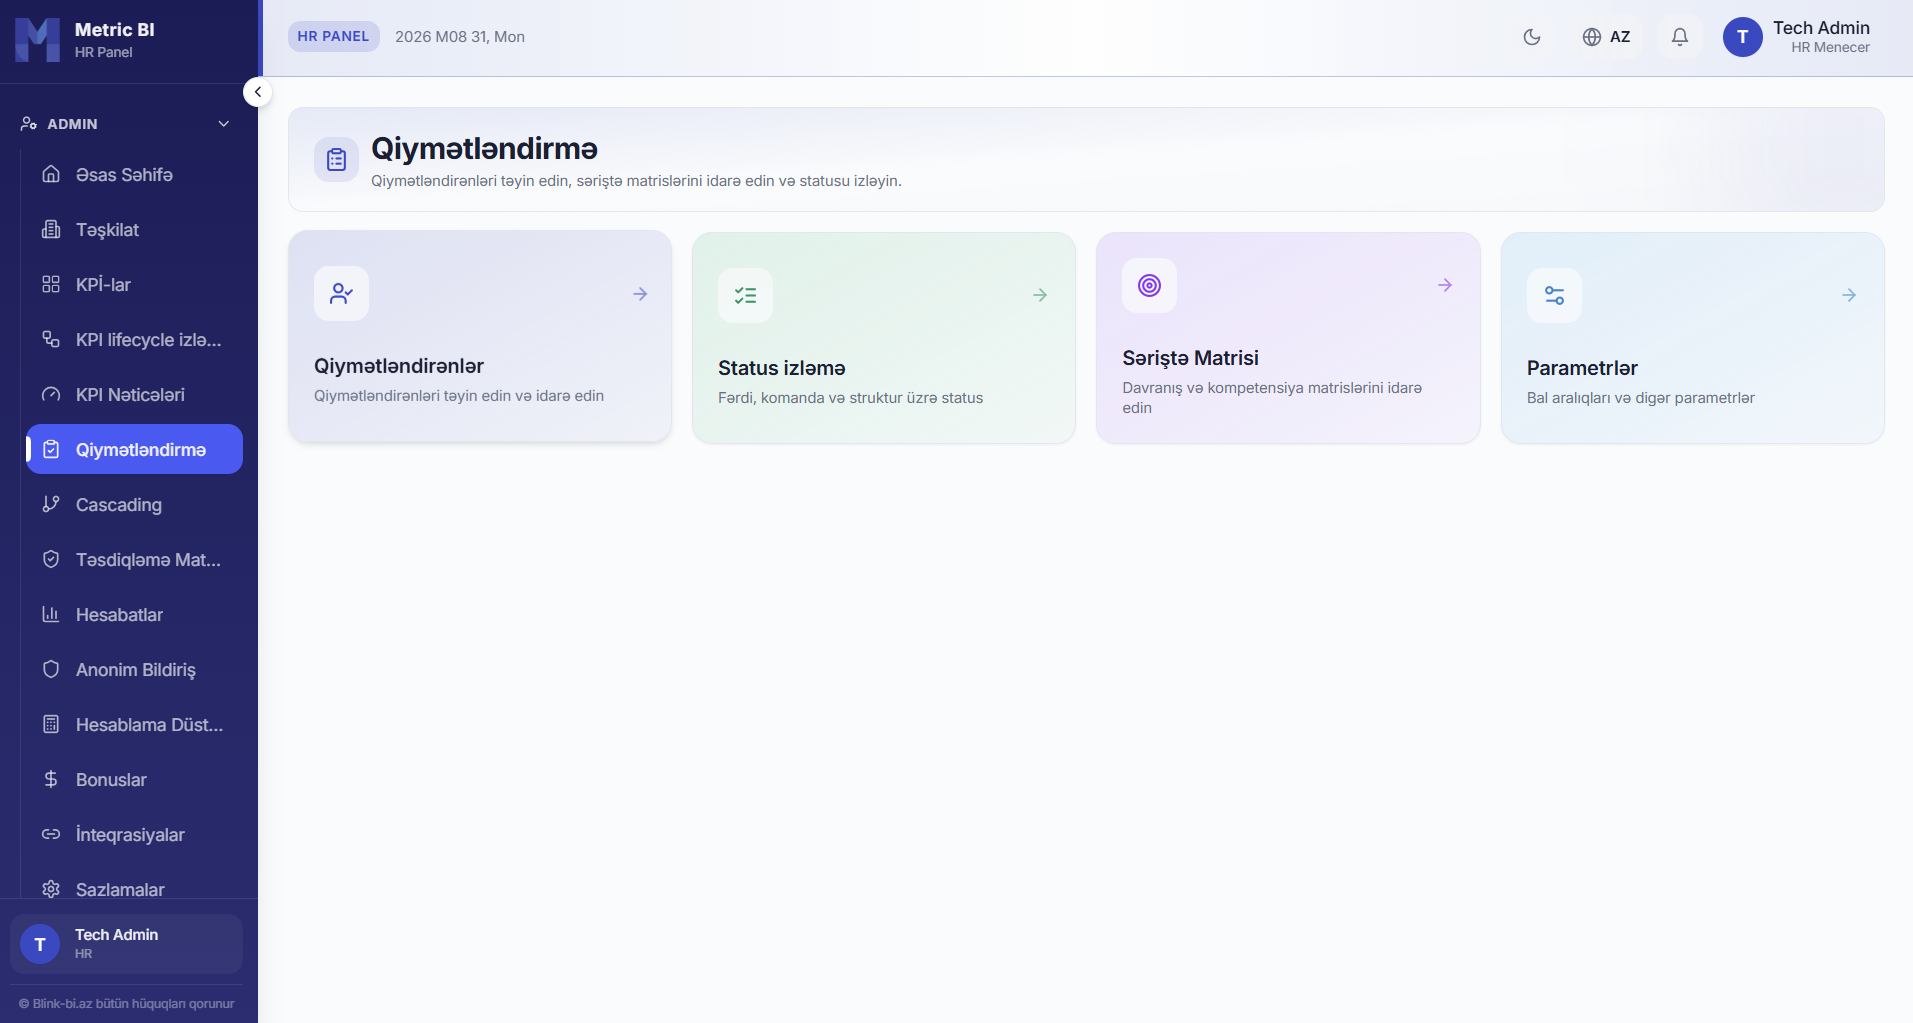Open Sazlamalar settings menu item
The height and width of the screenshot is (1023, 1913).
click(134, 889)
